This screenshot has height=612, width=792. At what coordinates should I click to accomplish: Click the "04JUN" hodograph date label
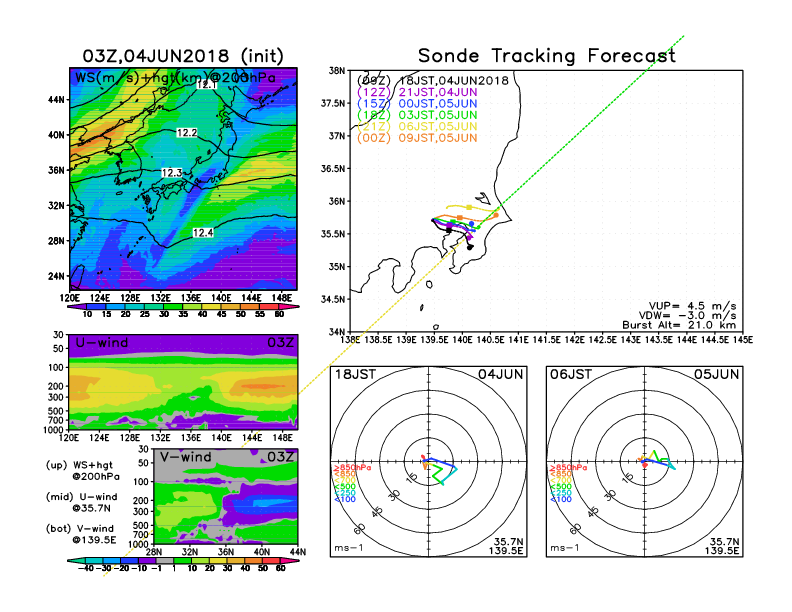[501, 374]
